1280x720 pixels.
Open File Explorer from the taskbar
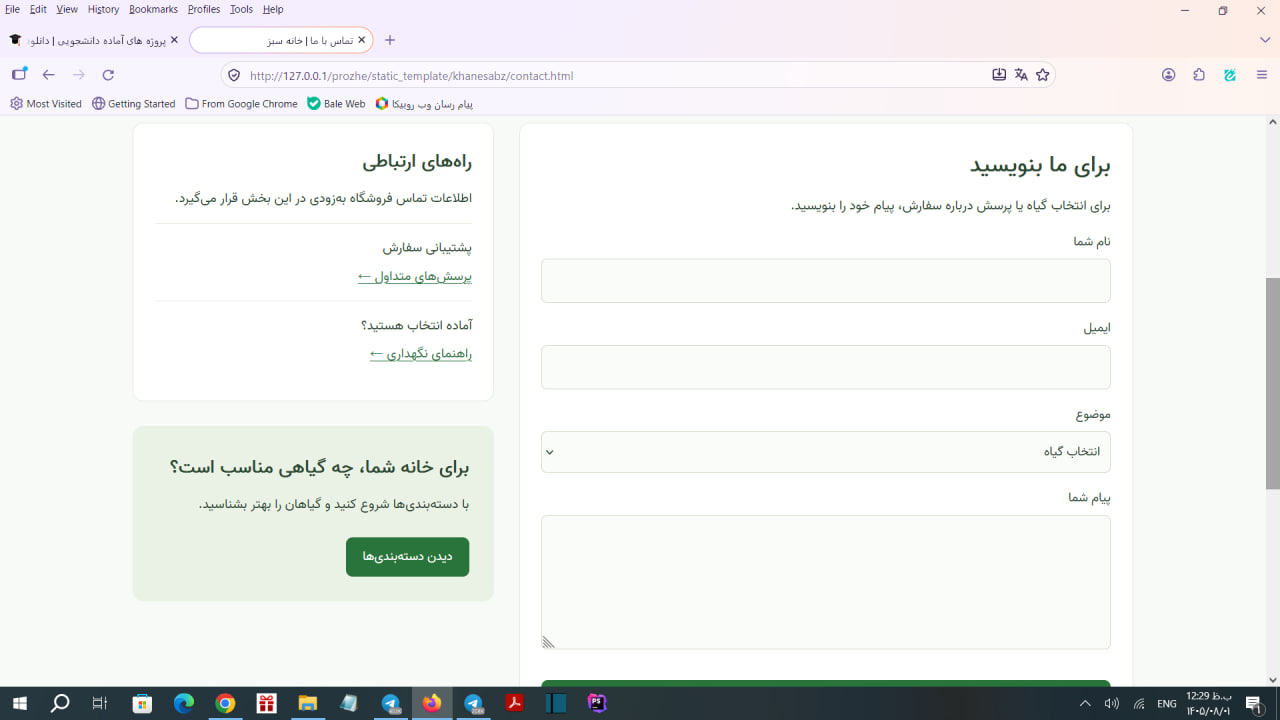[x=307, y=703]
